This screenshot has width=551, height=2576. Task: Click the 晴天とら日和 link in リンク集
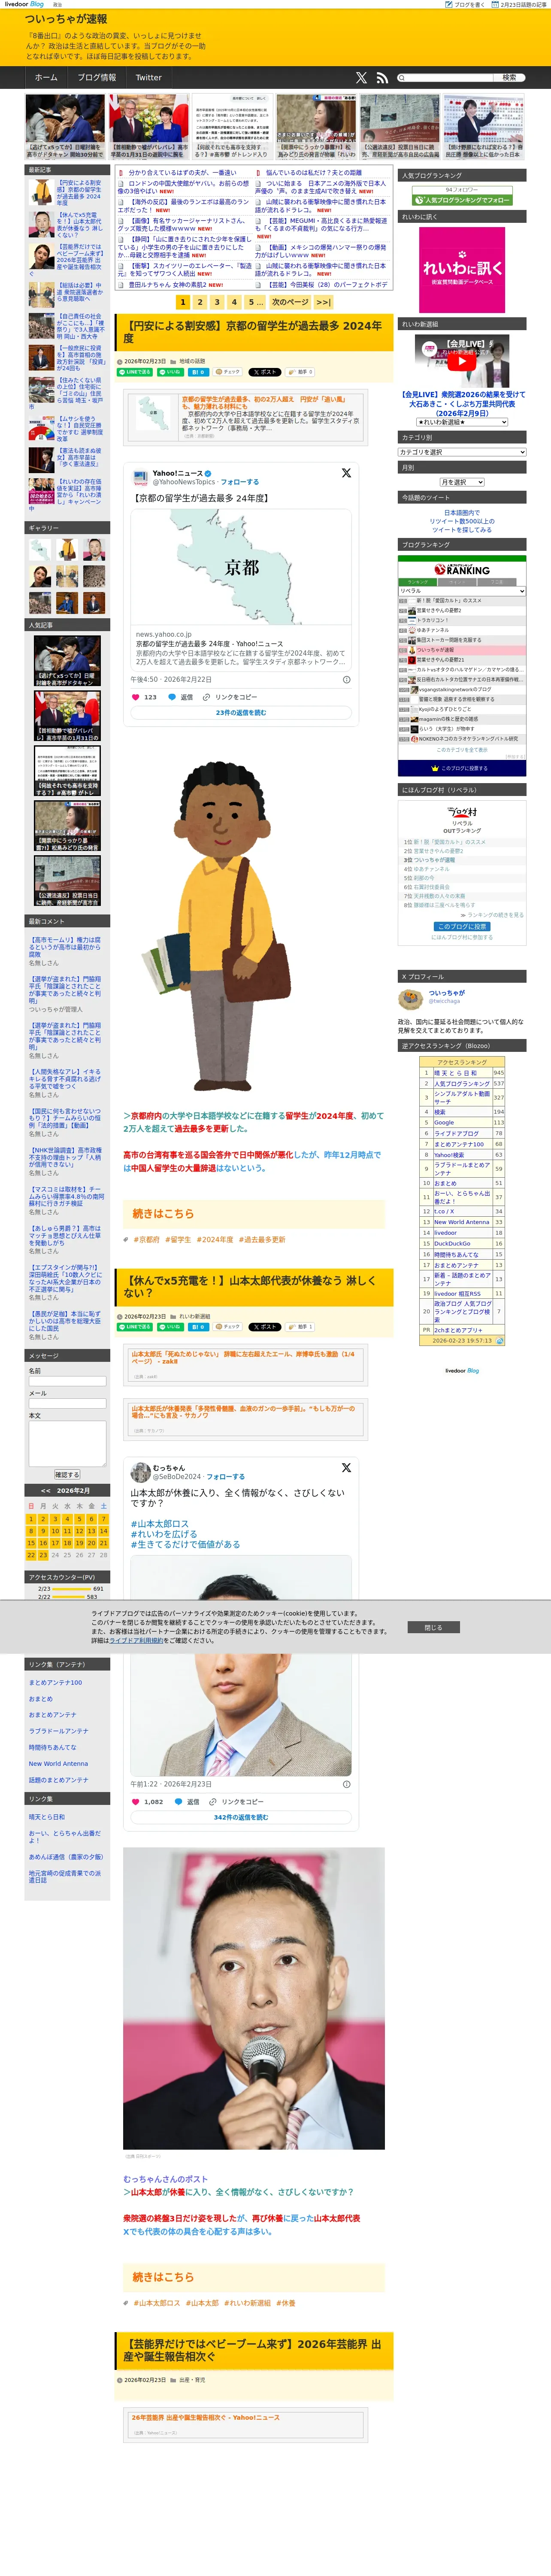(x=47, y=1817)
